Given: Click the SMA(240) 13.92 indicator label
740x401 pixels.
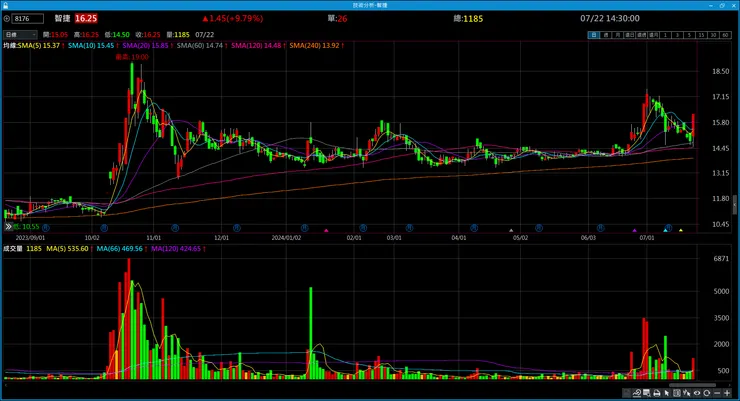Looking at the screenshot, I should [x=314, y=45].
